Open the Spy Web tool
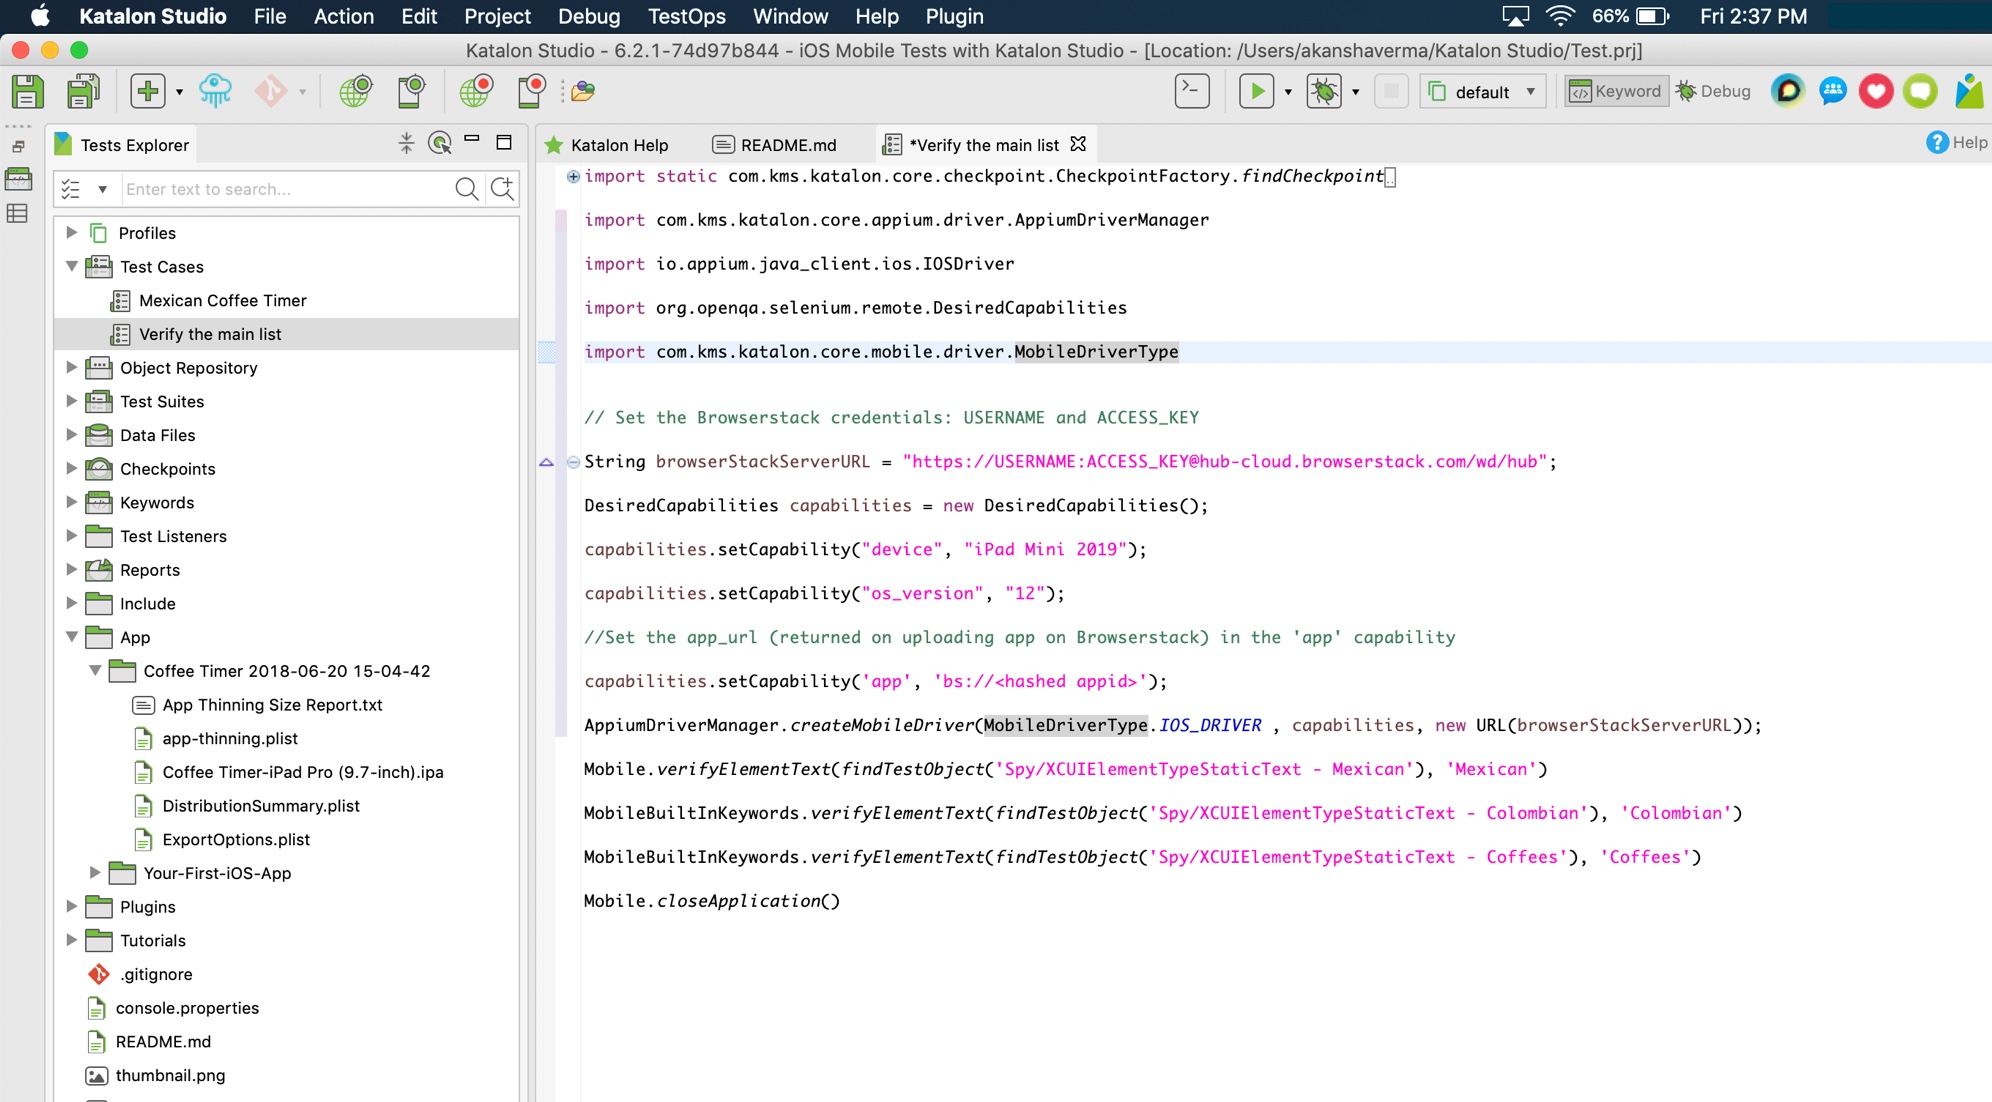This screenshot has height=1102, width=1992. click(x=357, y=91)
